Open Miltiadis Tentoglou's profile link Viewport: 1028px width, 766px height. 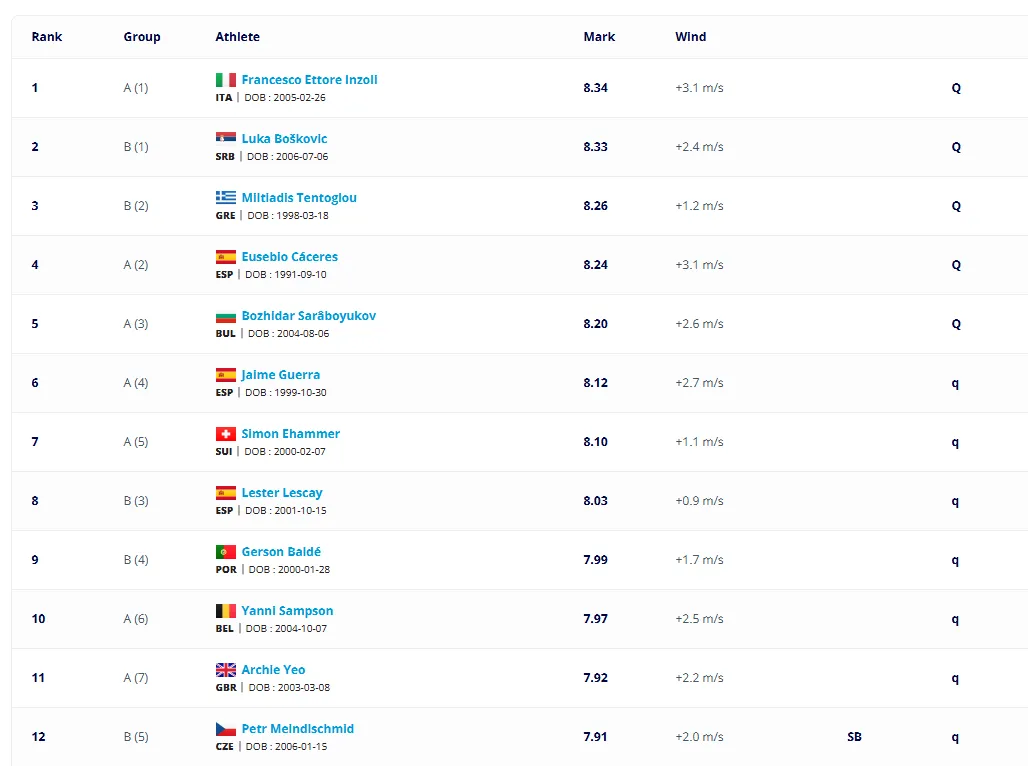coord(299,197)
